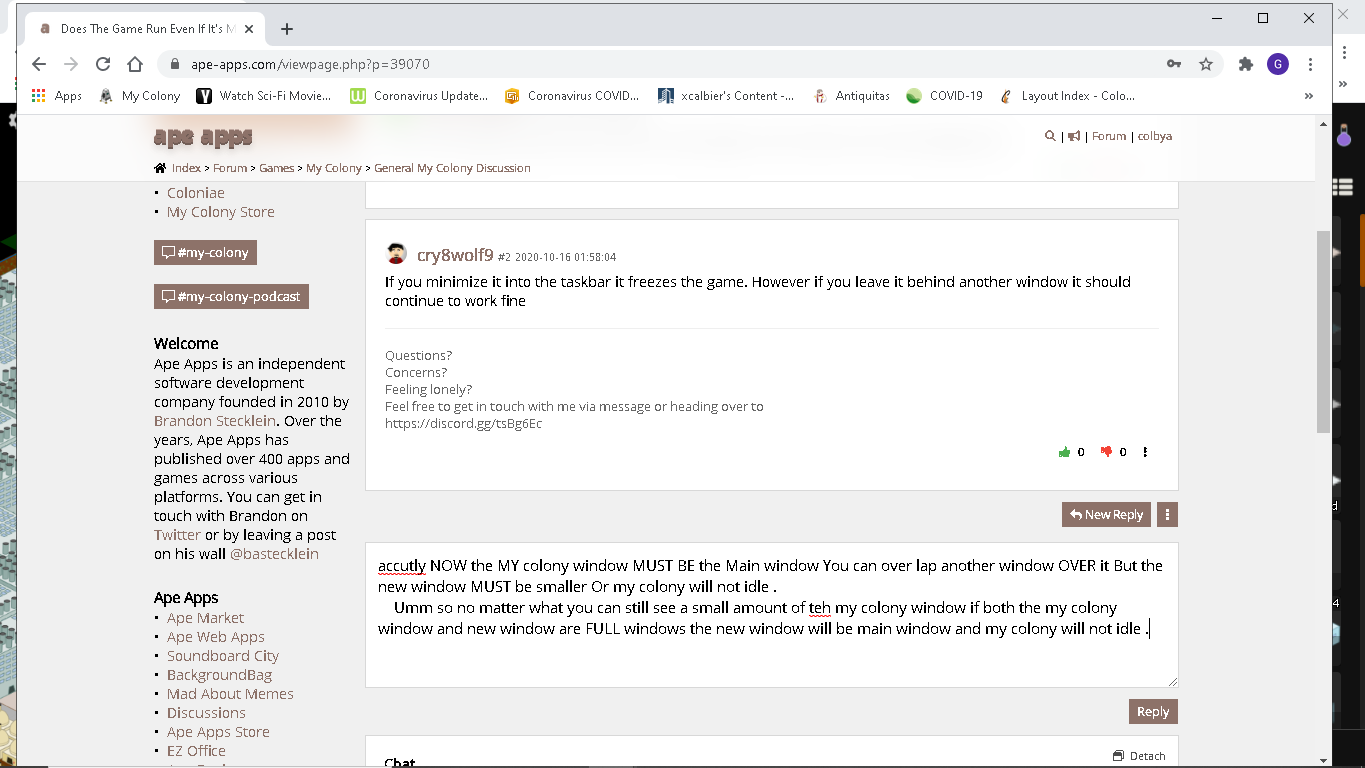Screen dimensions: 1365x768
Task: Open the Layout Index bookmark
Action: (x=1068, y=96)
